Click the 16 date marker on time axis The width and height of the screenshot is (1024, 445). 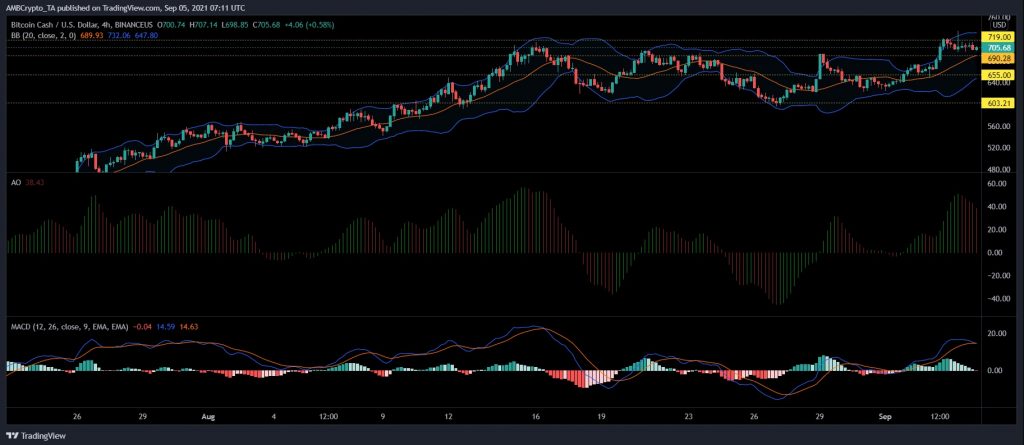[x=536, y=416]
